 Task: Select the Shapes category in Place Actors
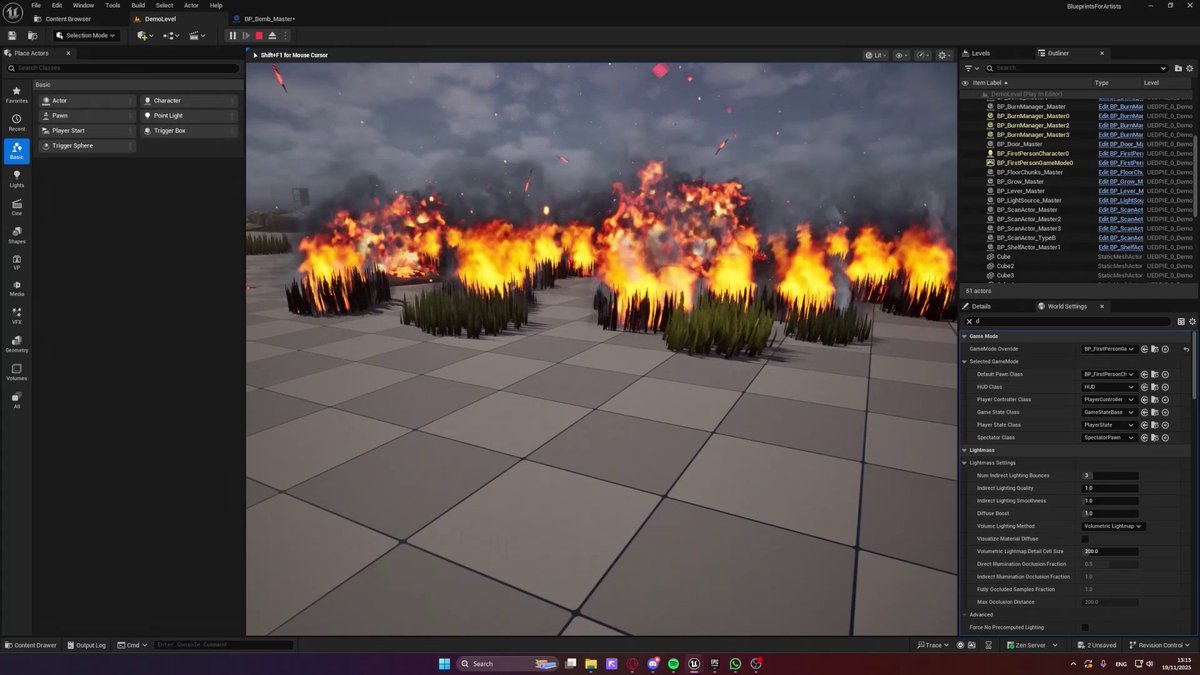point(16,236)
